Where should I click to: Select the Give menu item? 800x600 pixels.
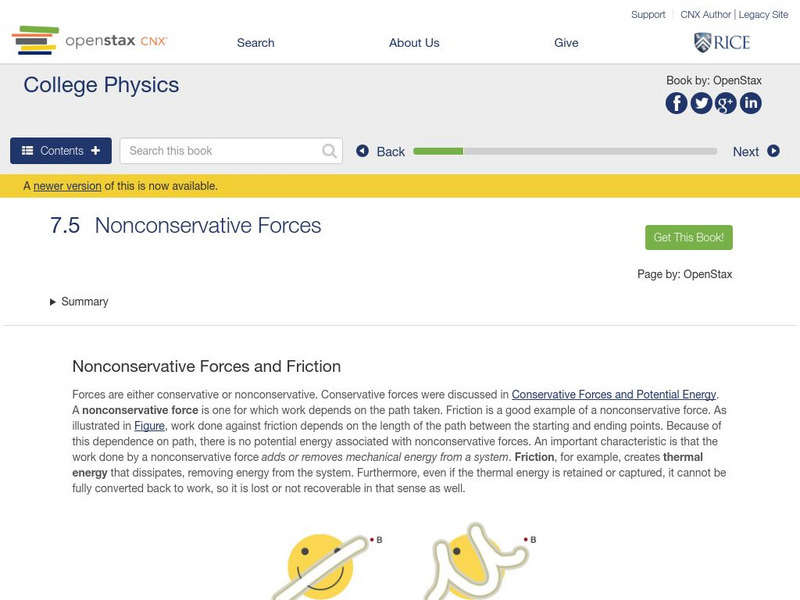pos(566,43)
